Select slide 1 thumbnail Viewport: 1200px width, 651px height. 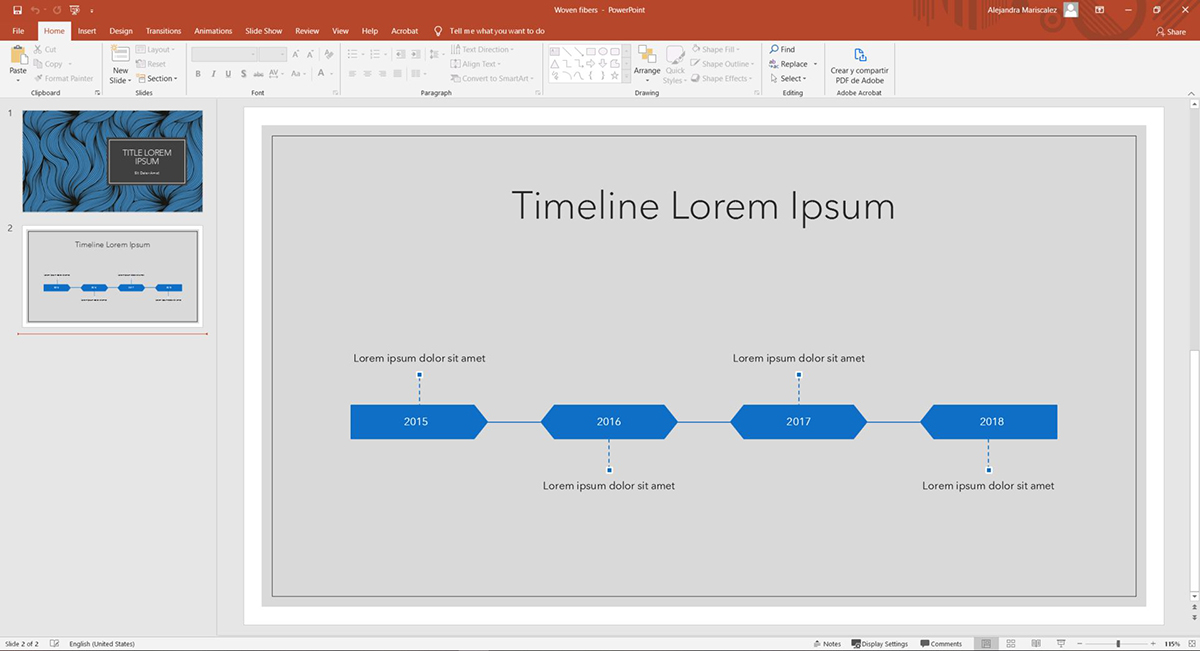(112, 161)
